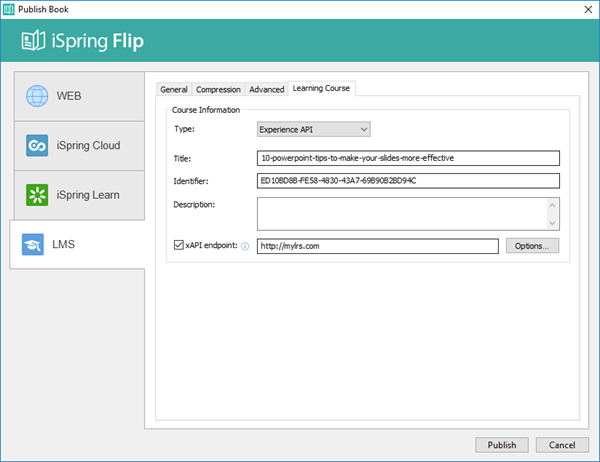This screenshot has height=462, width=600.
Task: Select the LMS destination label
Action: point(64,244)
